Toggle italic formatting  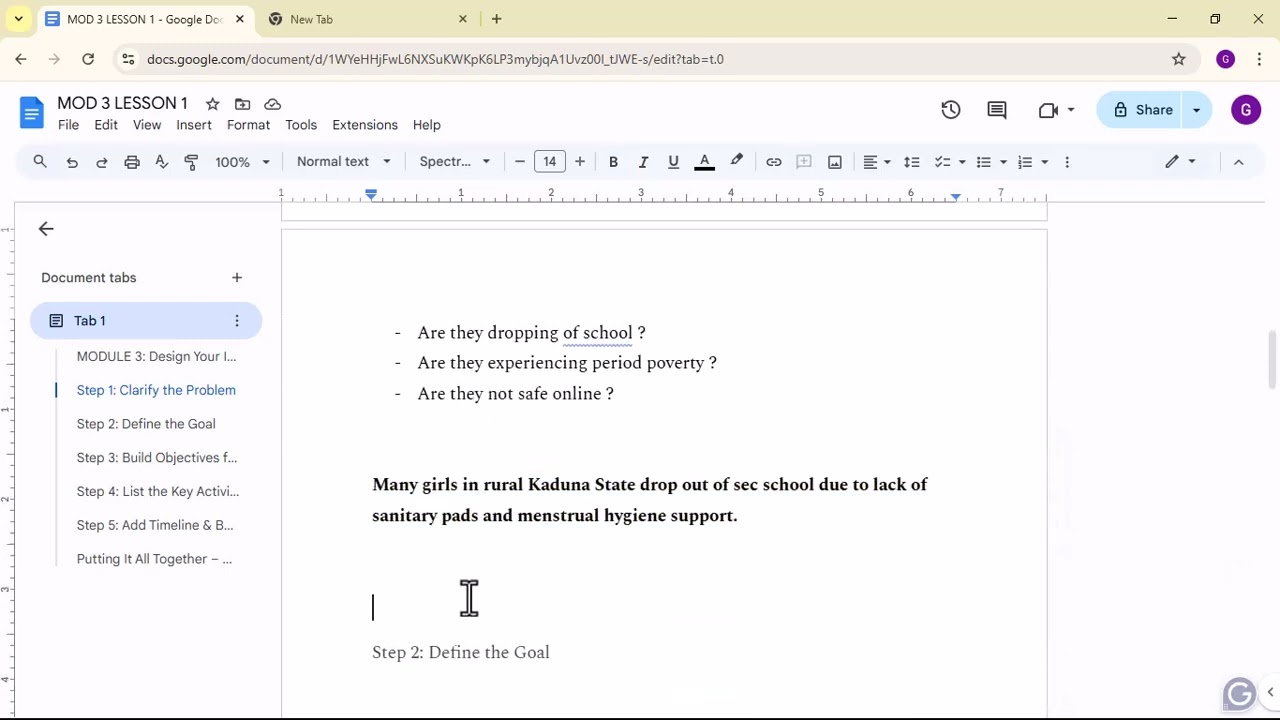click(643, 162)
